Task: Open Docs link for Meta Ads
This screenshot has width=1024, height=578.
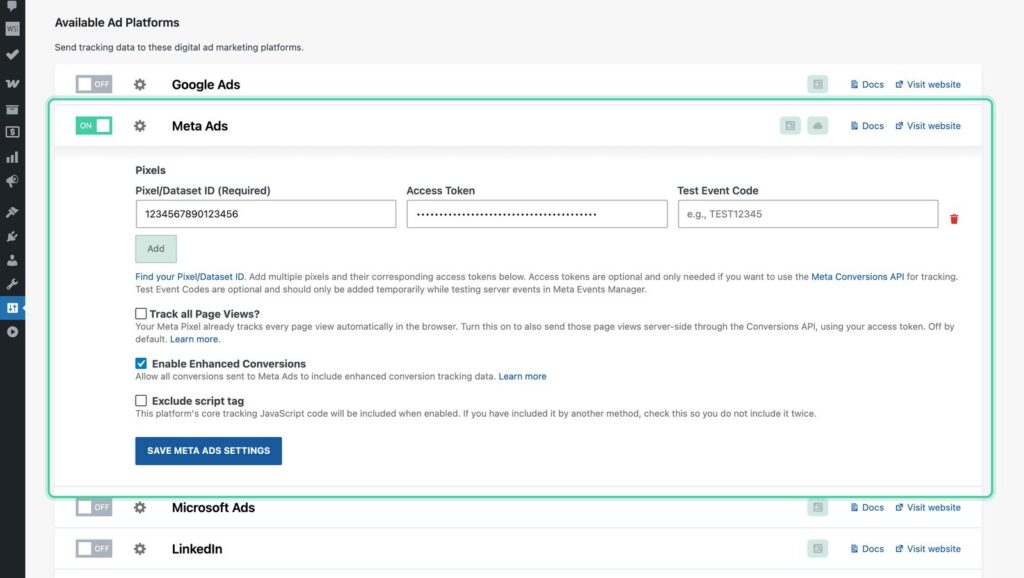Action: pos(867,125)
